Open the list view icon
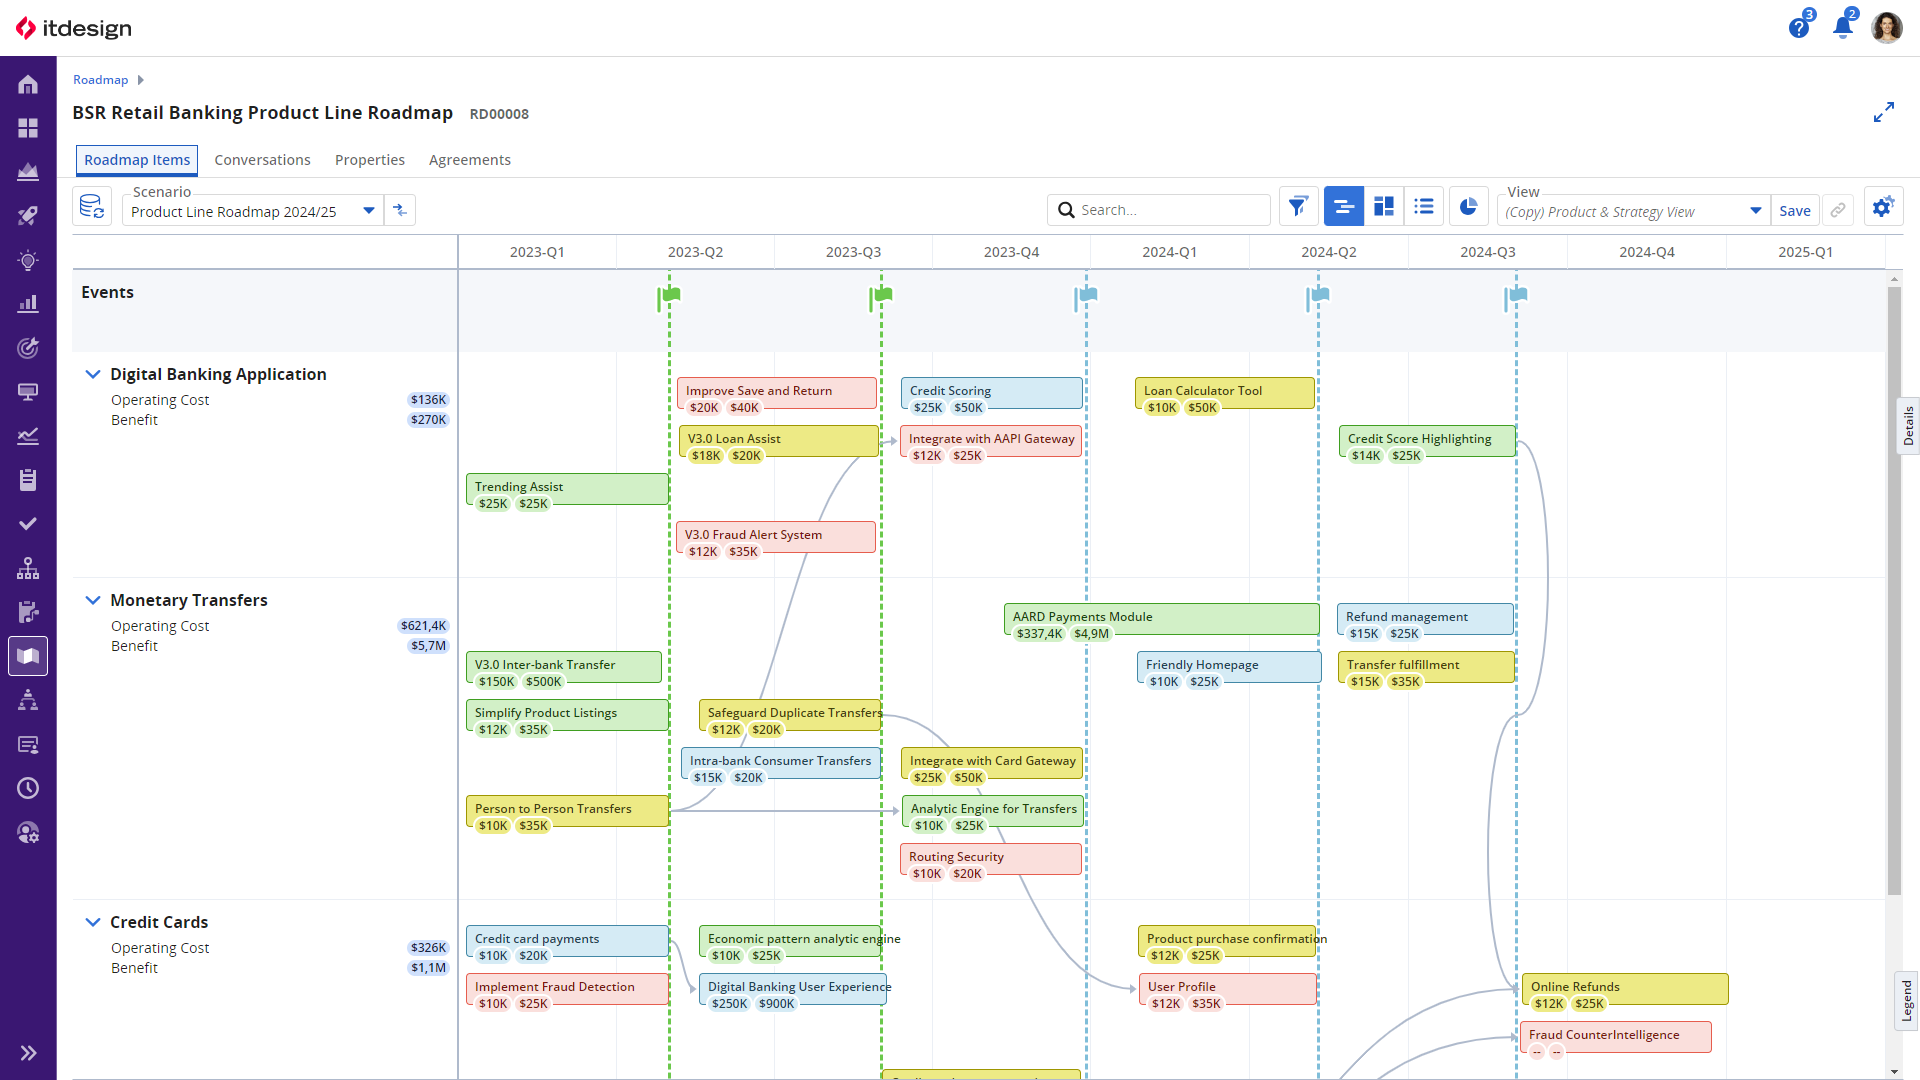 (1423, 208)
